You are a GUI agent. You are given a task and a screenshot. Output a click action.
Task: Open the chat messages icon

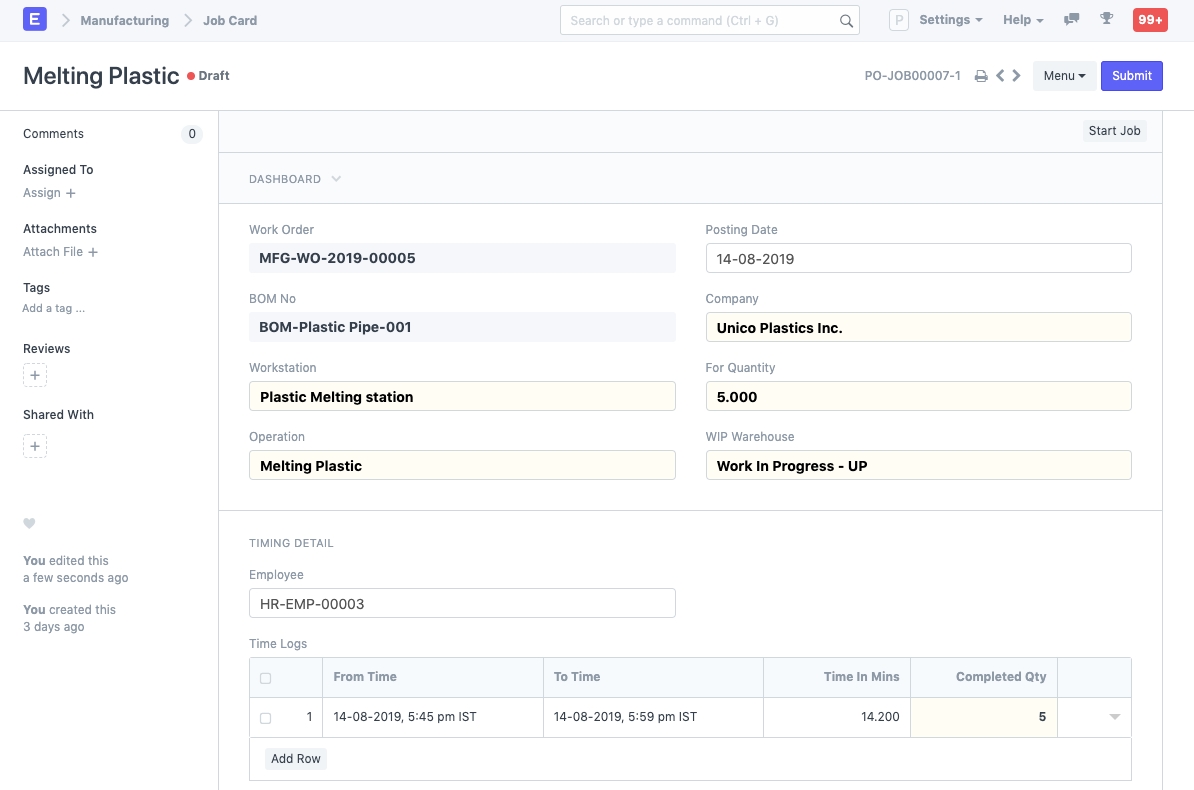point(1072,20)
